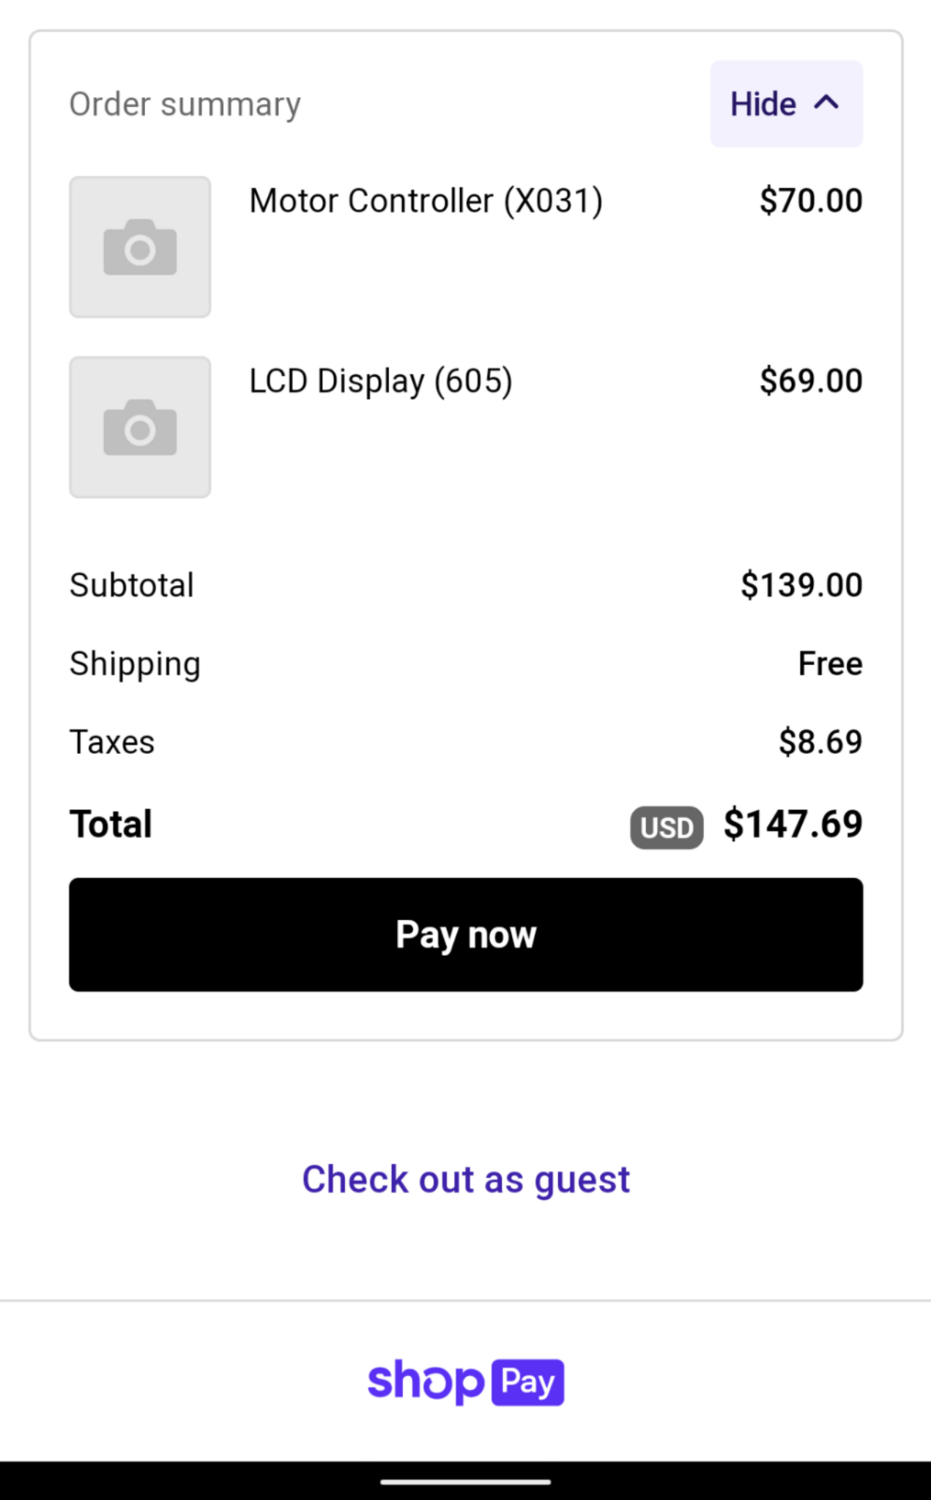Collapse the order summary with Hide

[764, 104]
